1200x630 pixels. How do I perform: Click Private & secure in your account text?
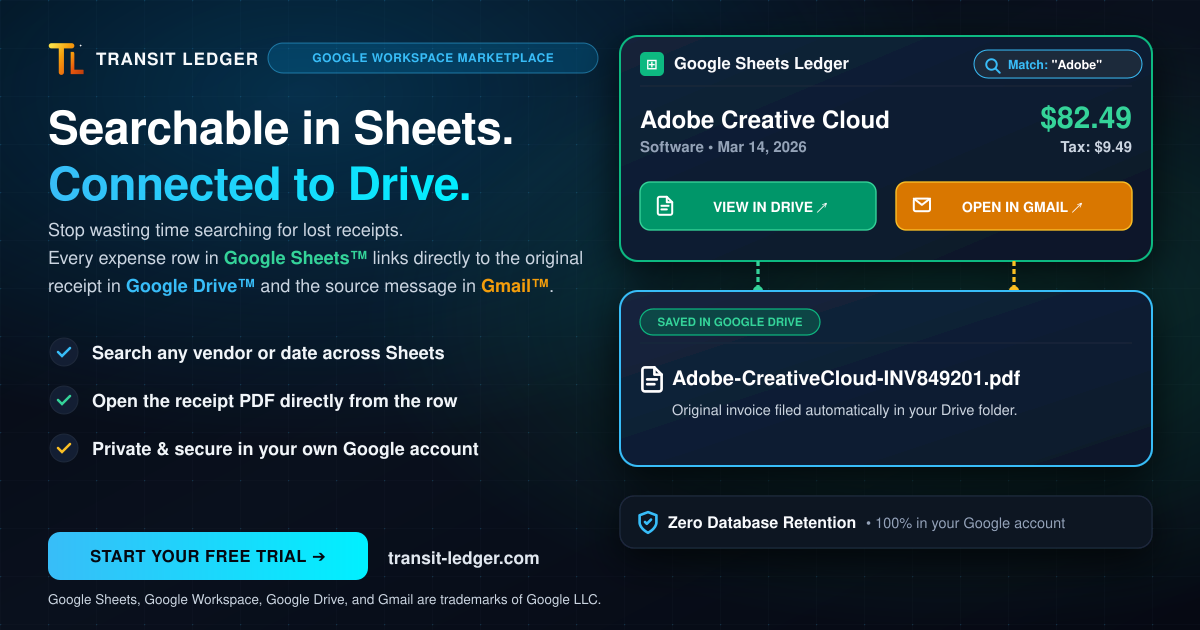(285, 449)
